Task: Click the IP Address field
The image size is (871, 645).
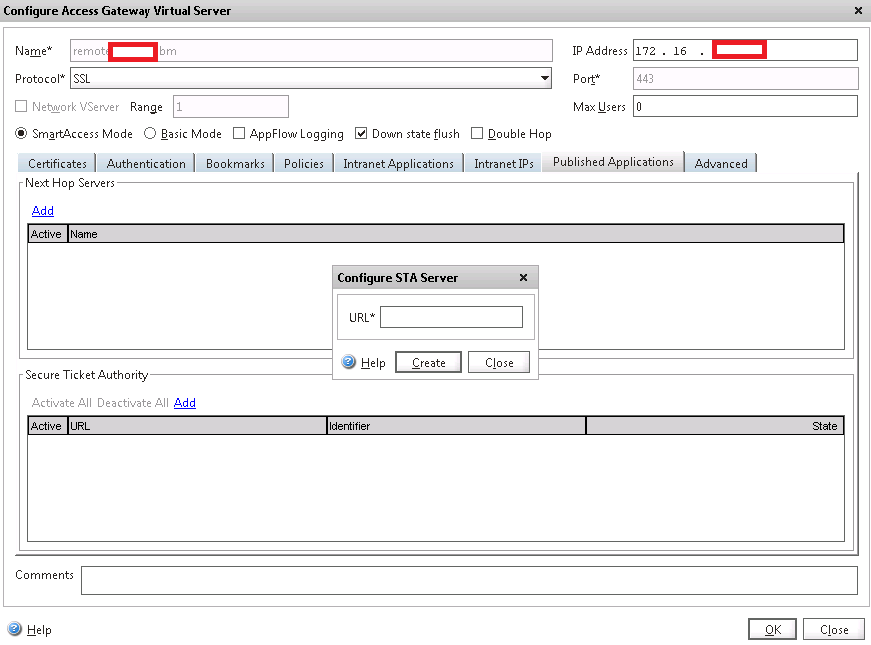Action: point(745,51)
